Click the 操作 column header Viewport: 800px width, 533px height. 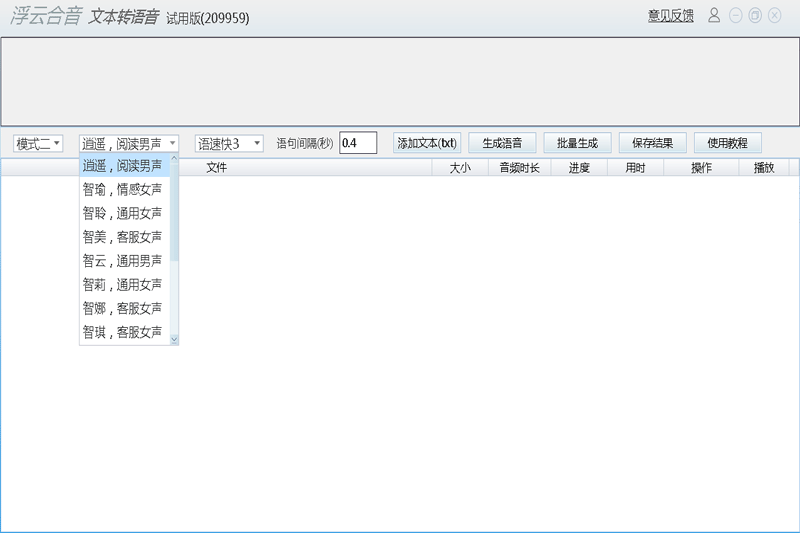701,168
